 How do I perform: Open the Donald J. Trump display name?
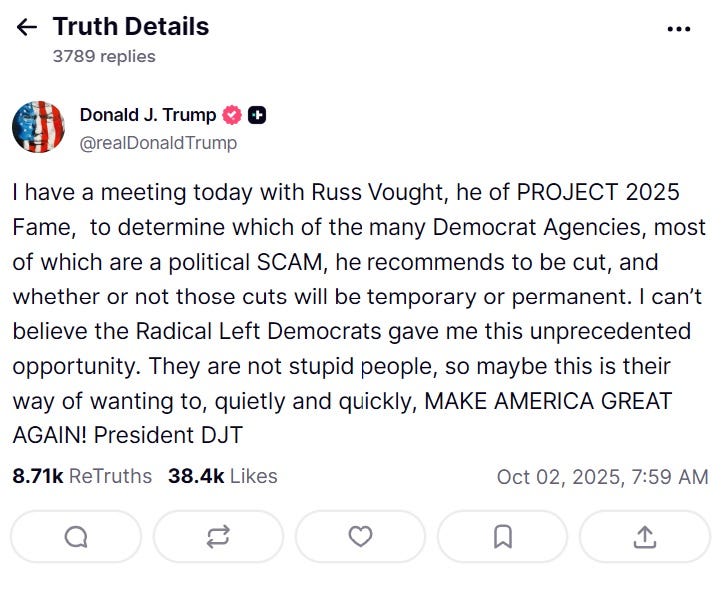pos(148,115)
